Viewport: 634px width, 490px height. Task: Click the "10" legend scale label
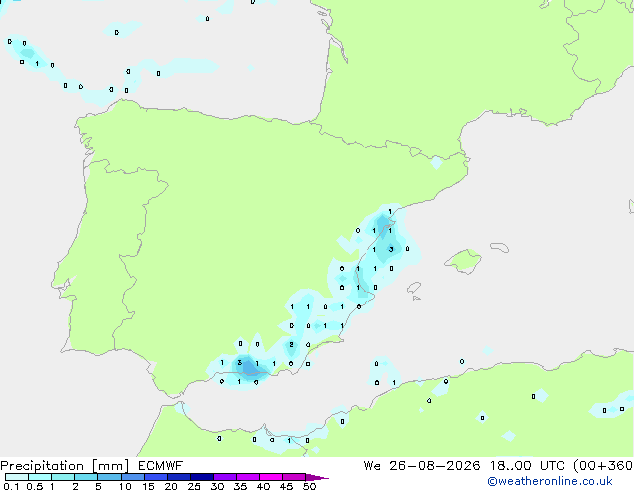125,486
